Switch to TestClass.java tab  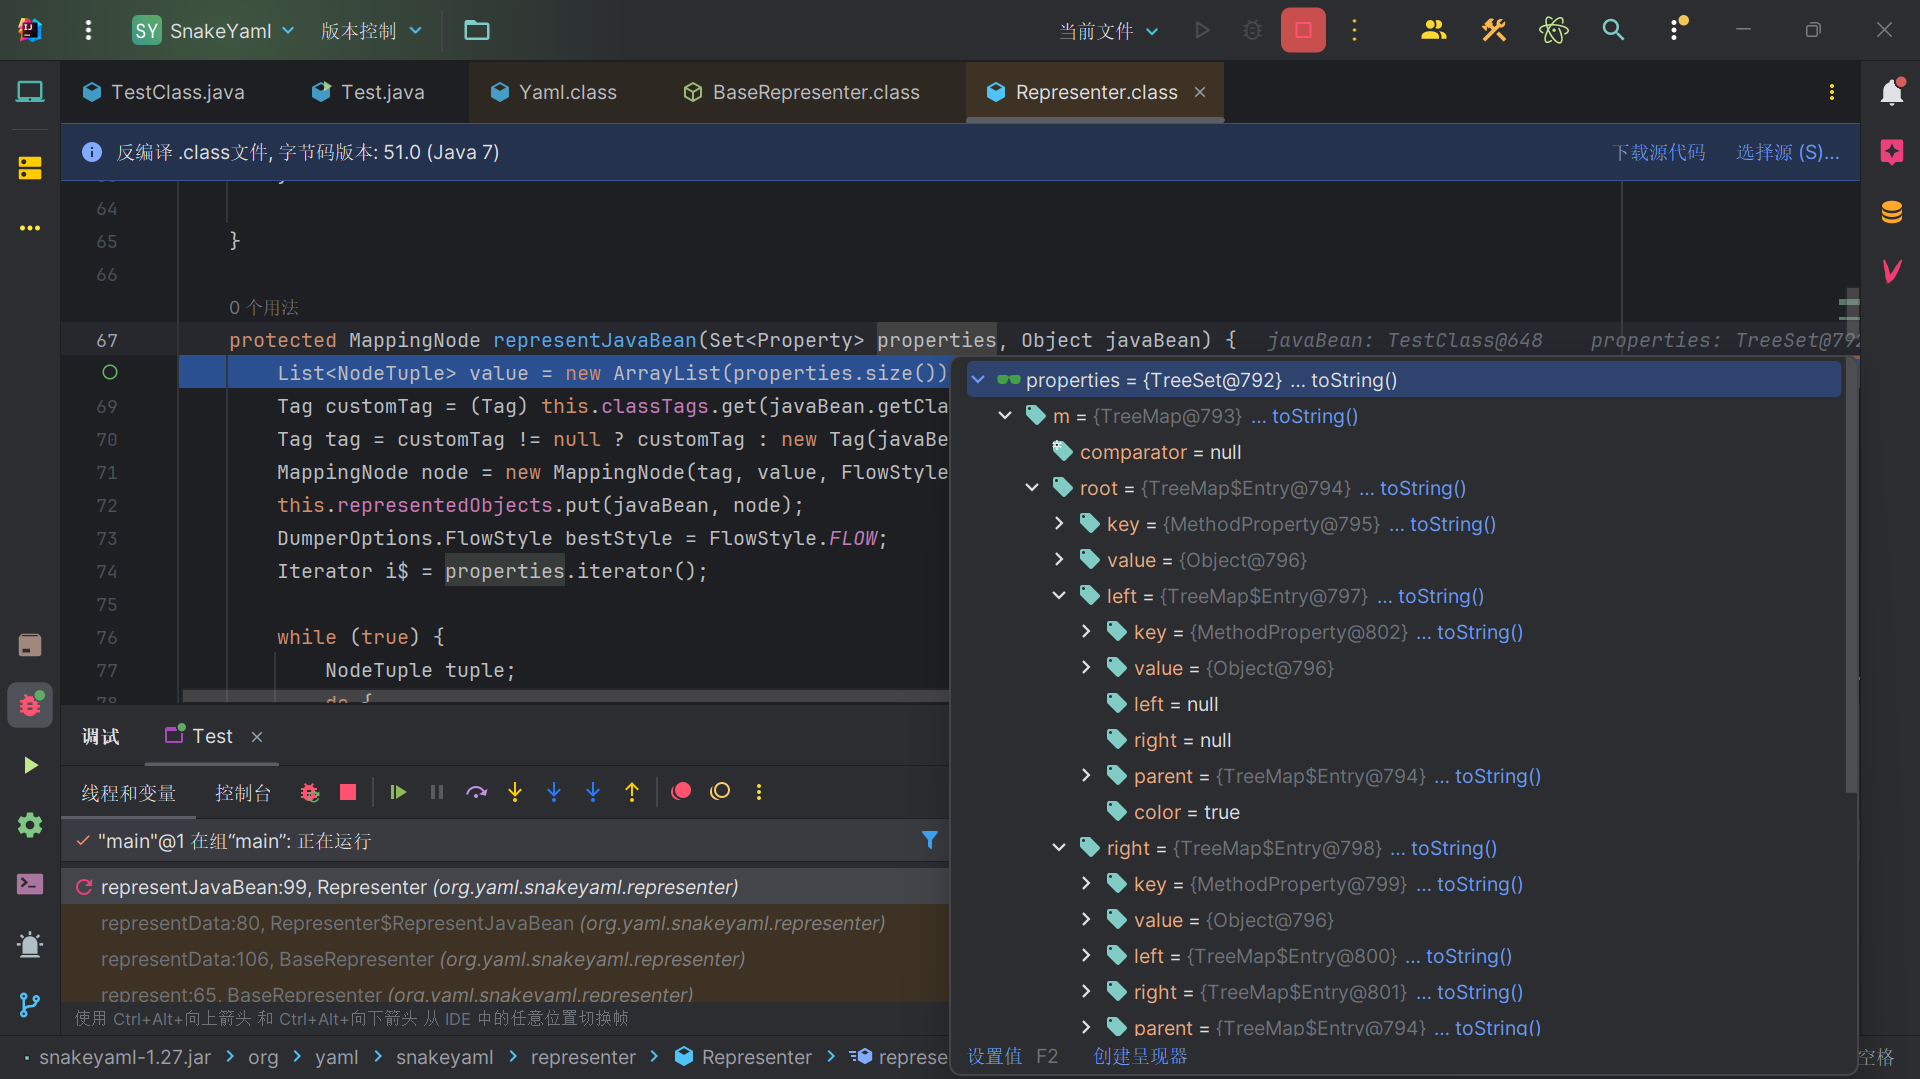163,92
